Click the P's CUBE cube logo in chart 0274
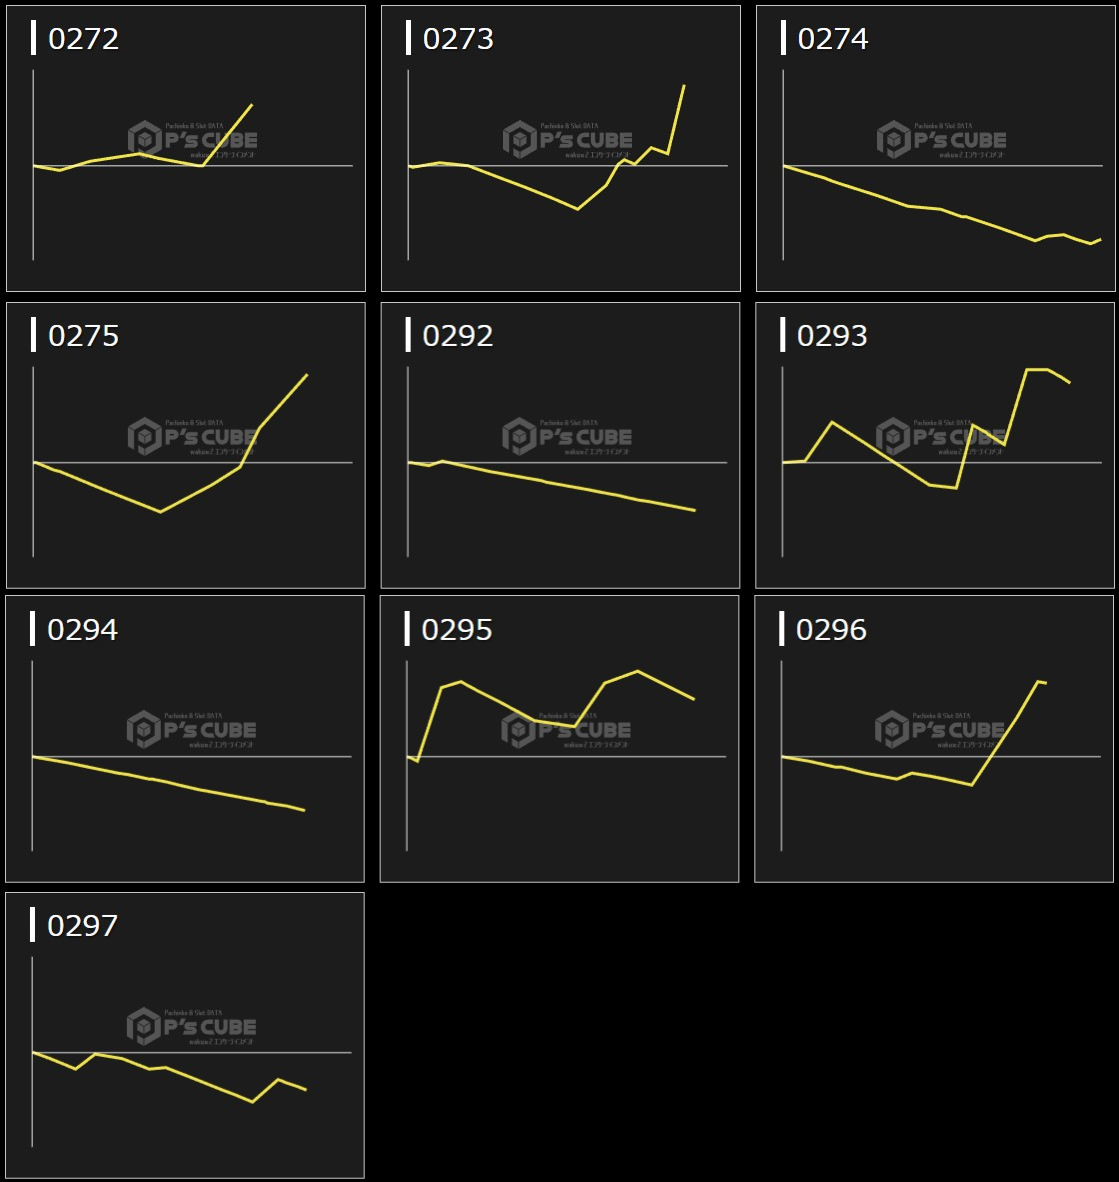This screenshot has width=1119, height=1182. click(894, 140)
